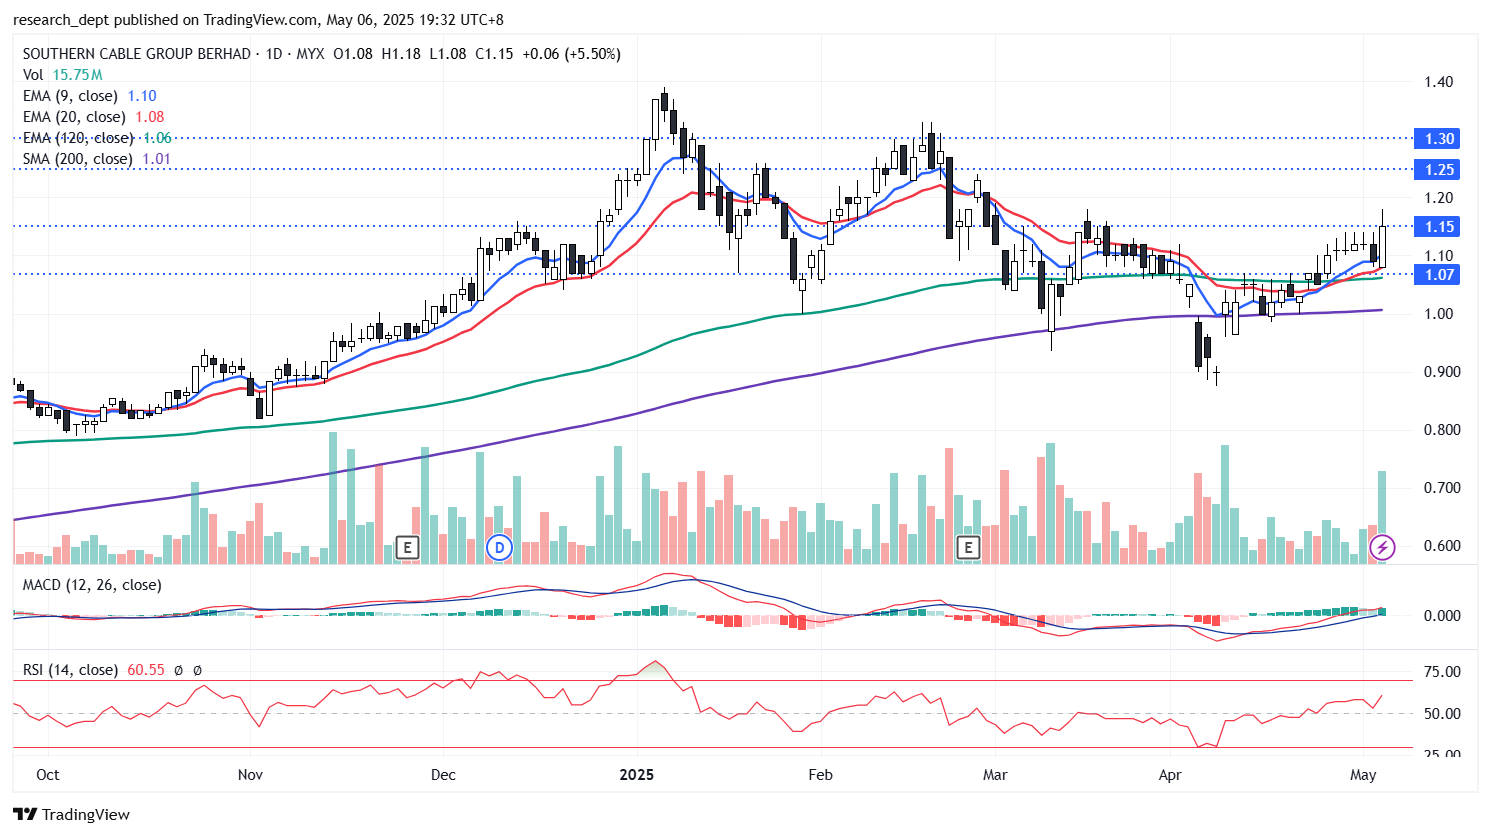Click the 1.30 horizontal line price label
The height and width of the screenshot is (836, 1491).
click(1435, 139)
